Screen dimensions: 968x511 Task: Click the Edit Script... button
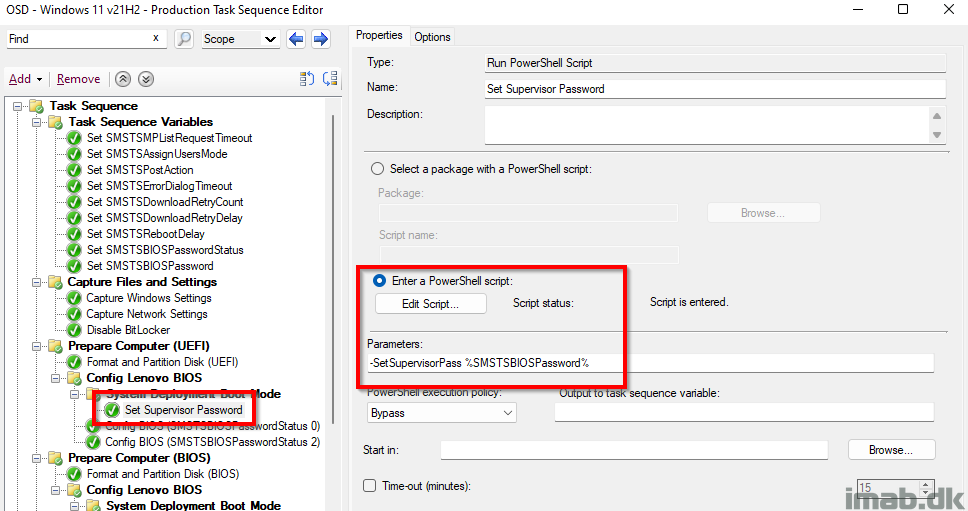point(430,304)
